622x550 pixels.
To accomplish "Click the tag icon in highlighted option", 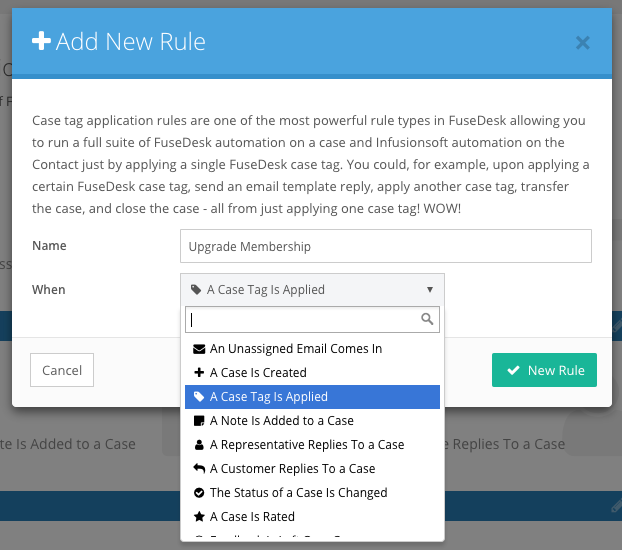I will click(199, 396).
